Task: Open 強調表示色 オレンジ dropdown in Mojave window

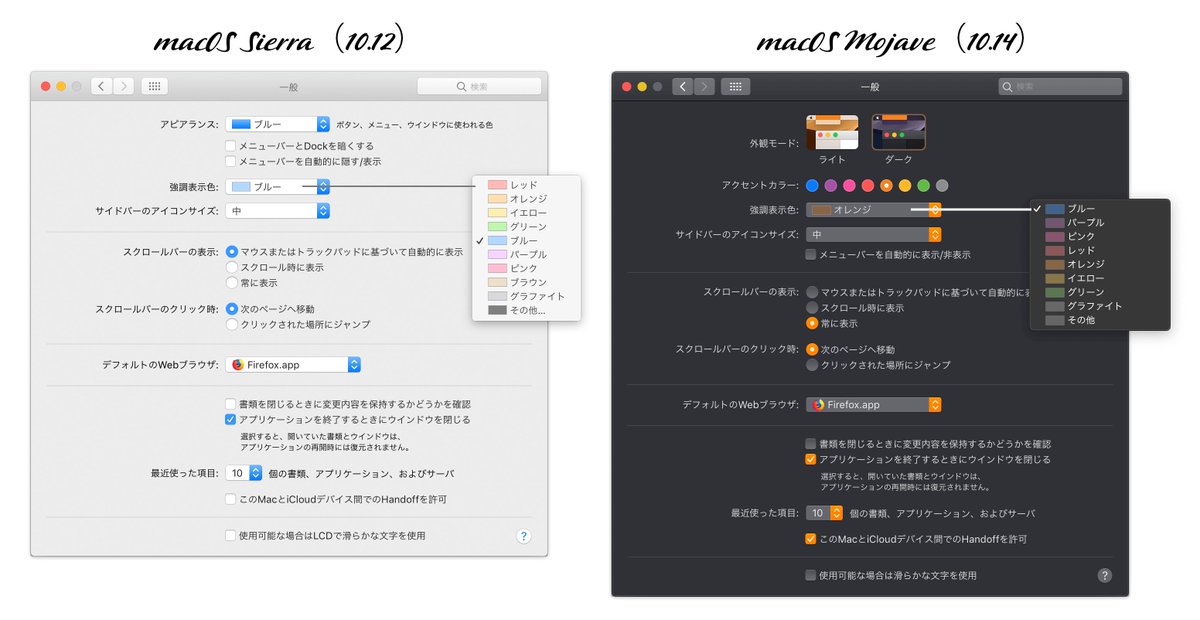Action: tap(874, 210)
